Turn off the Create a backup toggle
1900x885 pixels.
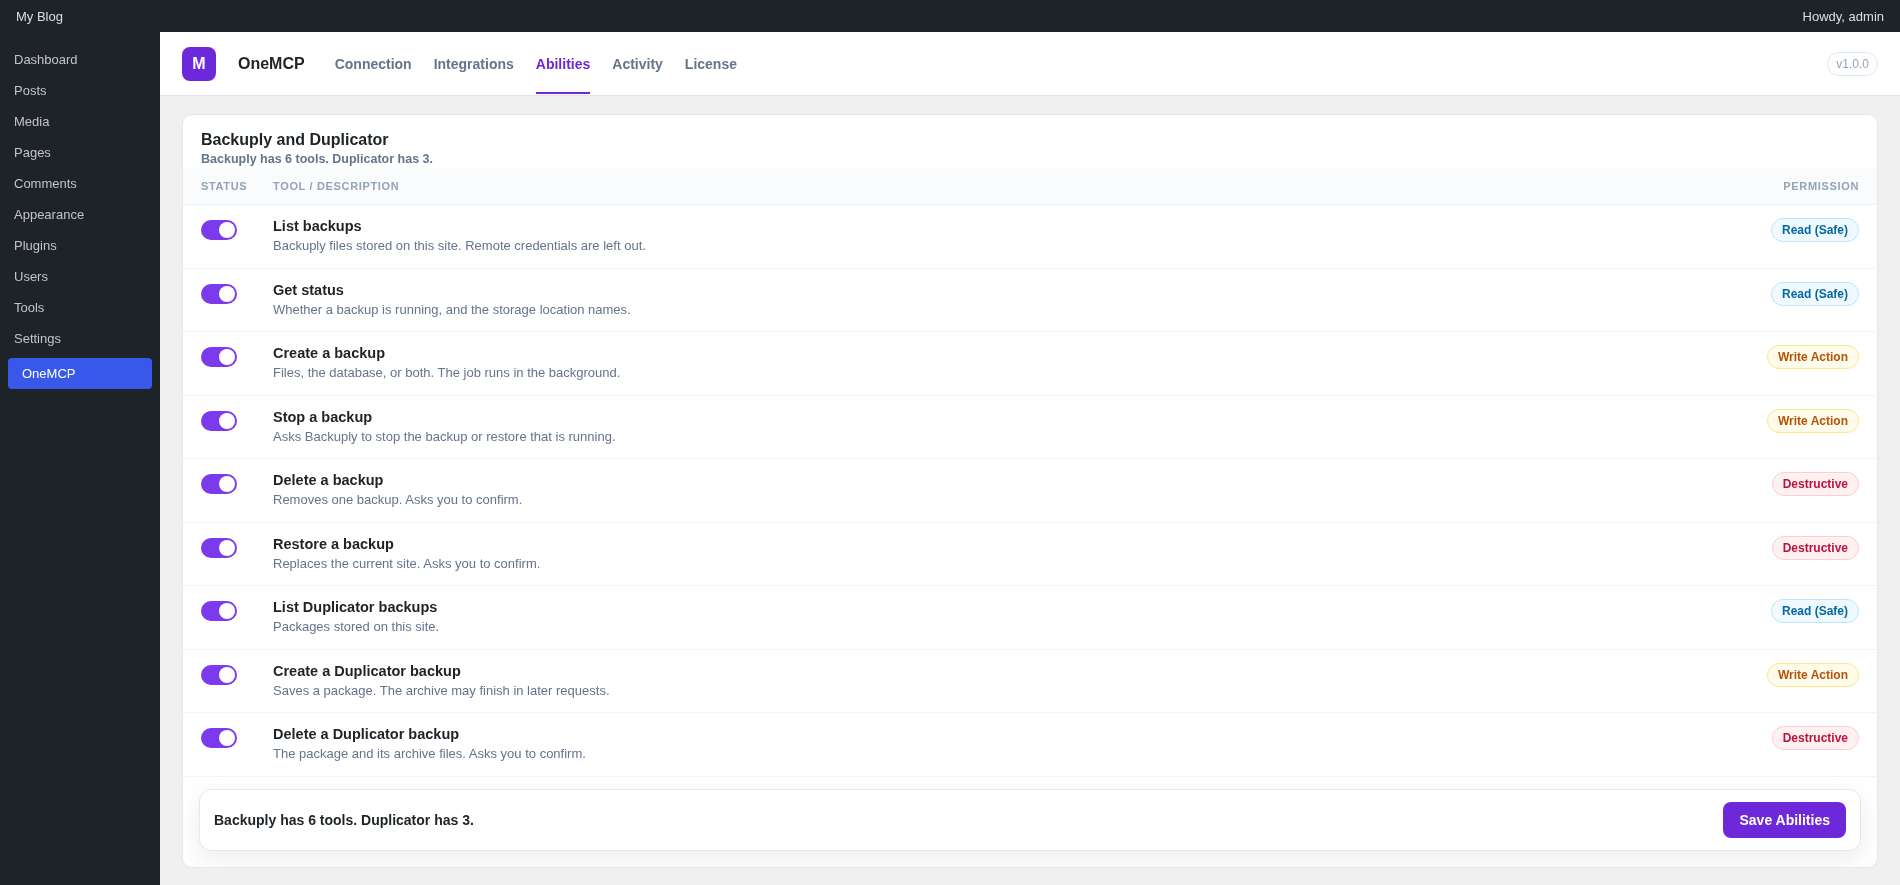219,357
